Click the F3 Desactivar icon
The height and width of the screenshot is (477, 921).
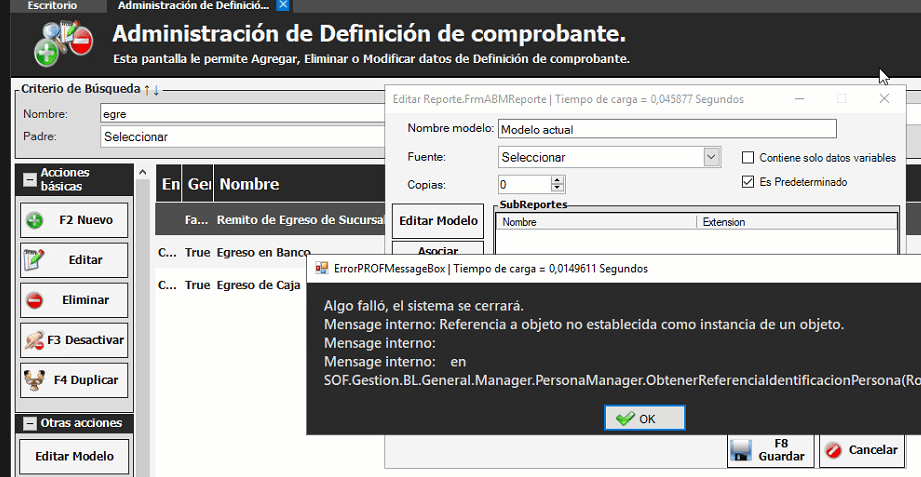pyautogui.click(x=35, y=340)
